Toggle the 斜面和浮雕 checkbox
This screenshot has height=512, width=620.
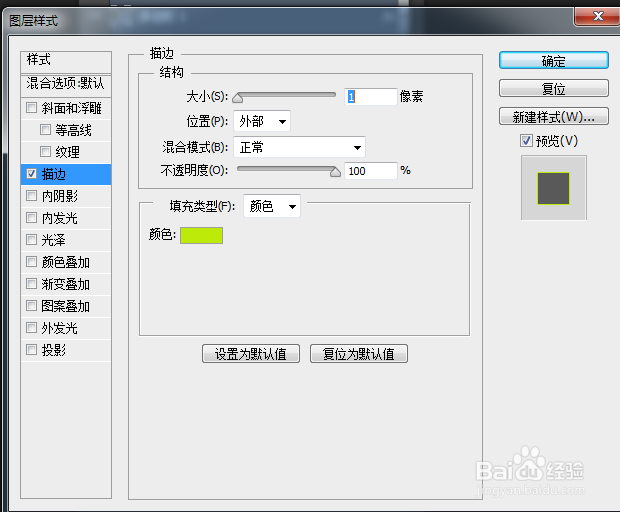[31, 107]
